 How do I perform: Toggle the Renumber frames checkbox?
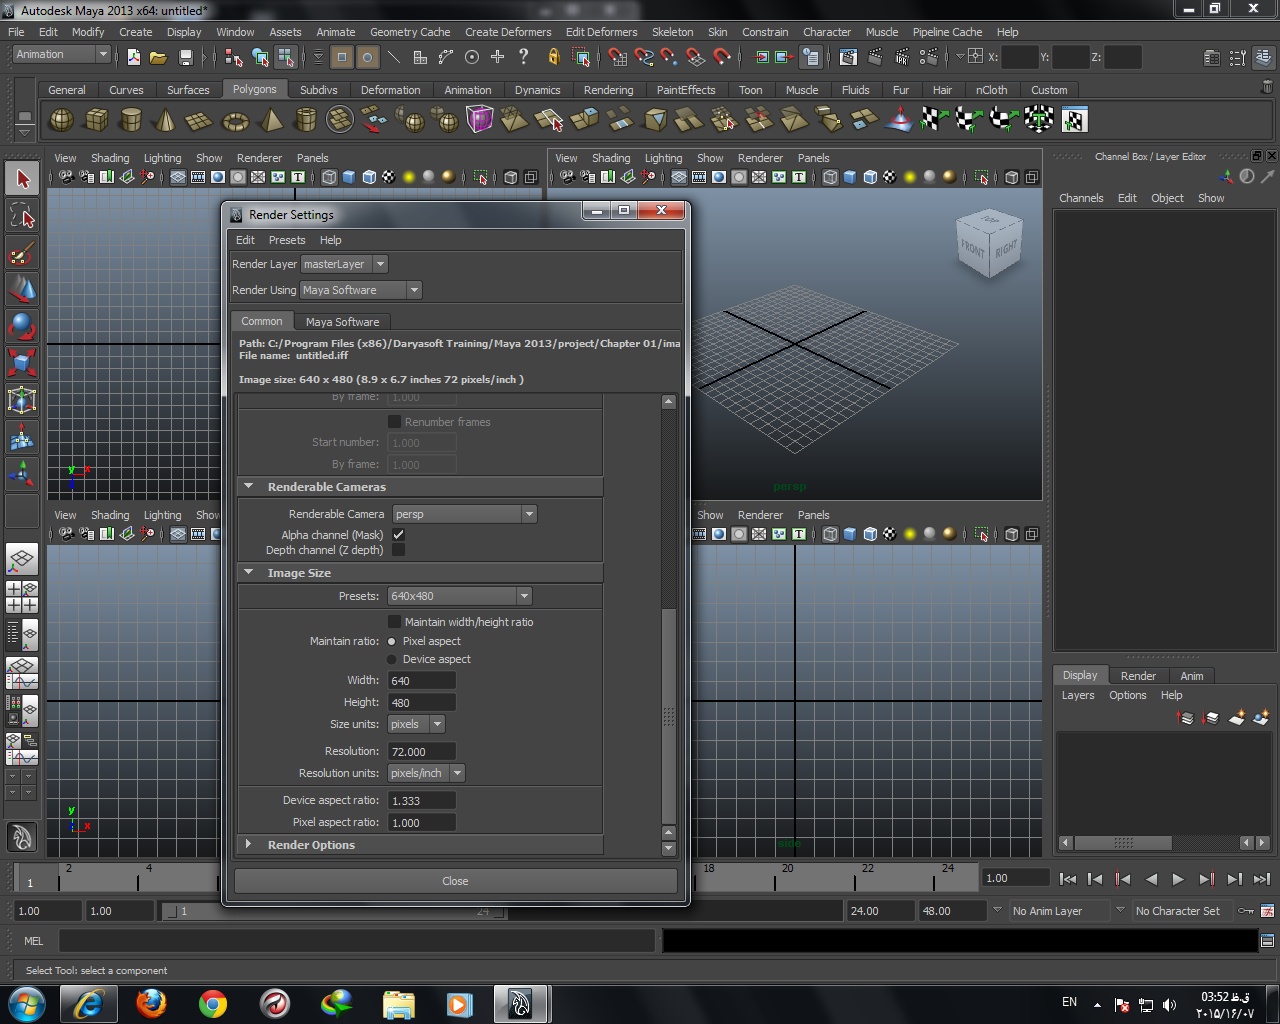point(394,422)
